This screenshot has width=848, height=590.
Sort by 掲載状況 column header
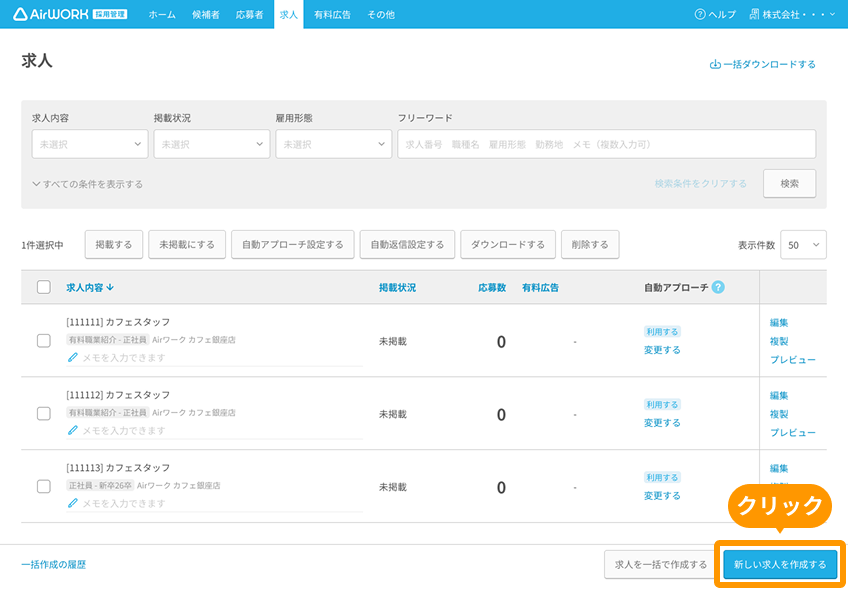(398, 288)
